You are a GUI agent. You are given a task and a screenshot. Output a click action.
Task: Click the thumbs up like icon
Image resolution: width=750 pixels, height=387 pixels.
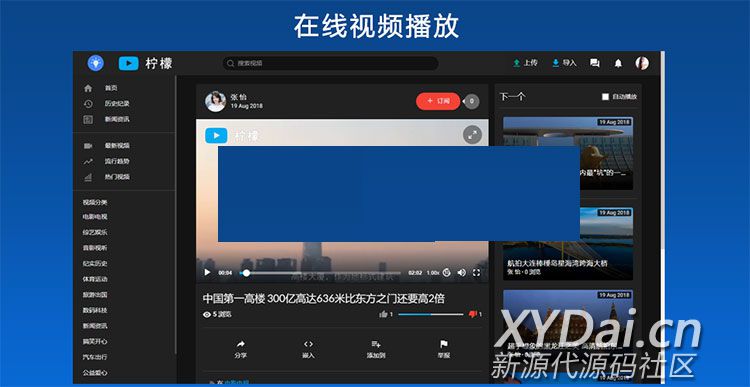383,314
